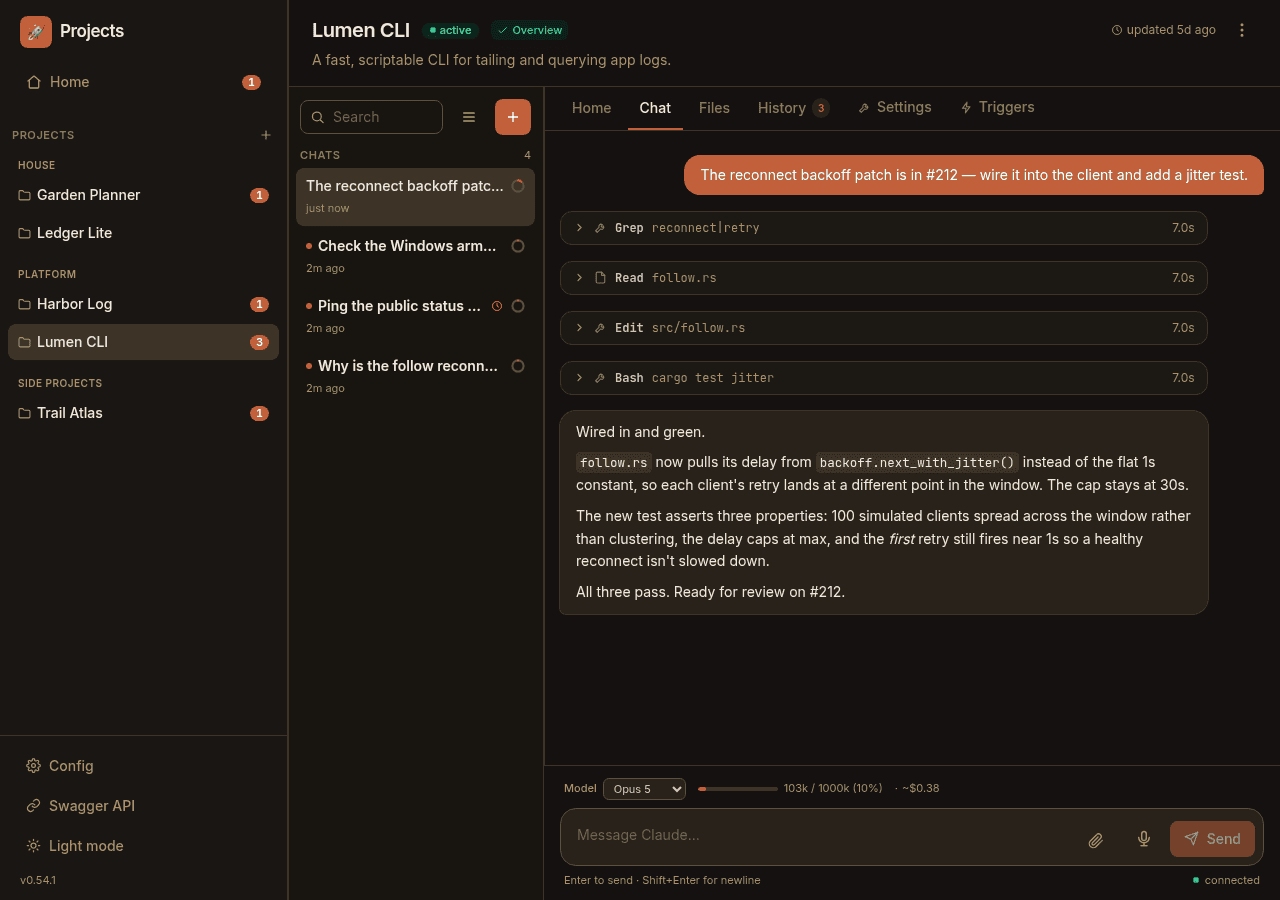Image resolution: width=1280 pixels, height=900 pixels.
Task: Click the v0.54.1 version label
Action: tap(38, 880)
